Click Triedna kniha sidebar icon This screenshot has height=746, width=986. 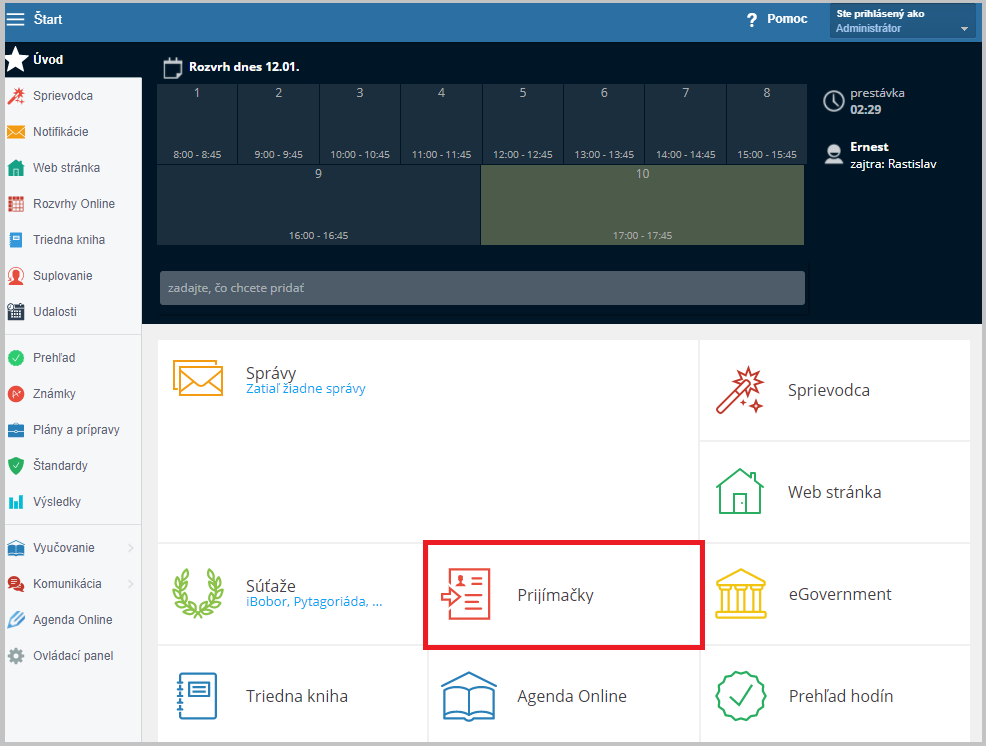tap(16, 240)
